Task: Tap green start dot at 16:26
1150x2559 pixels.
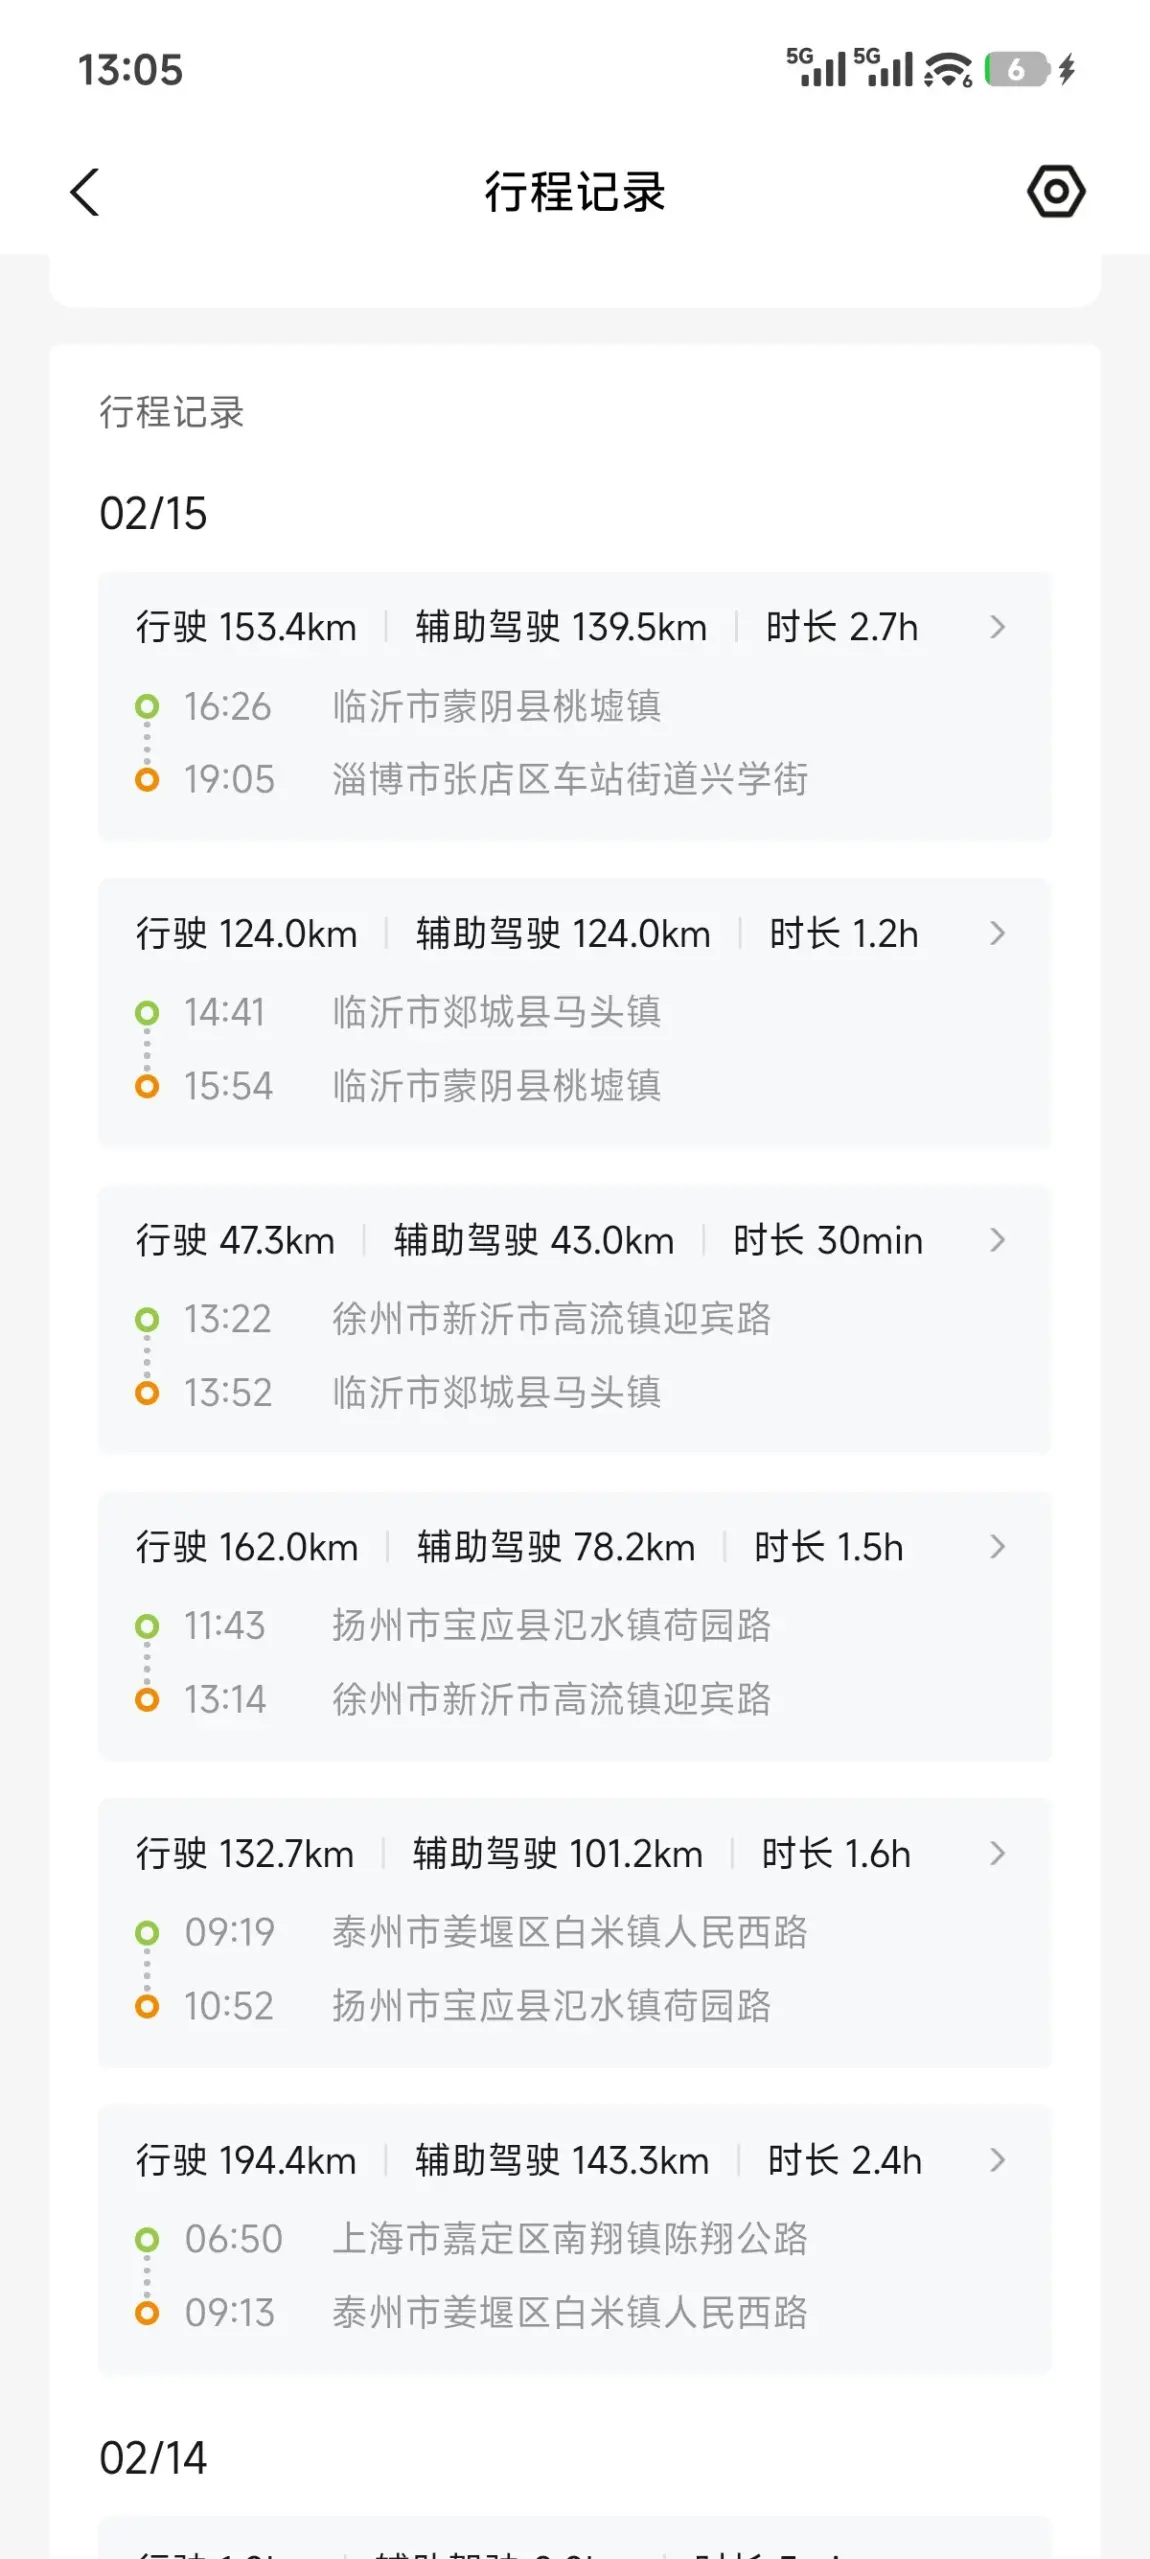Action: click(147, 706)
